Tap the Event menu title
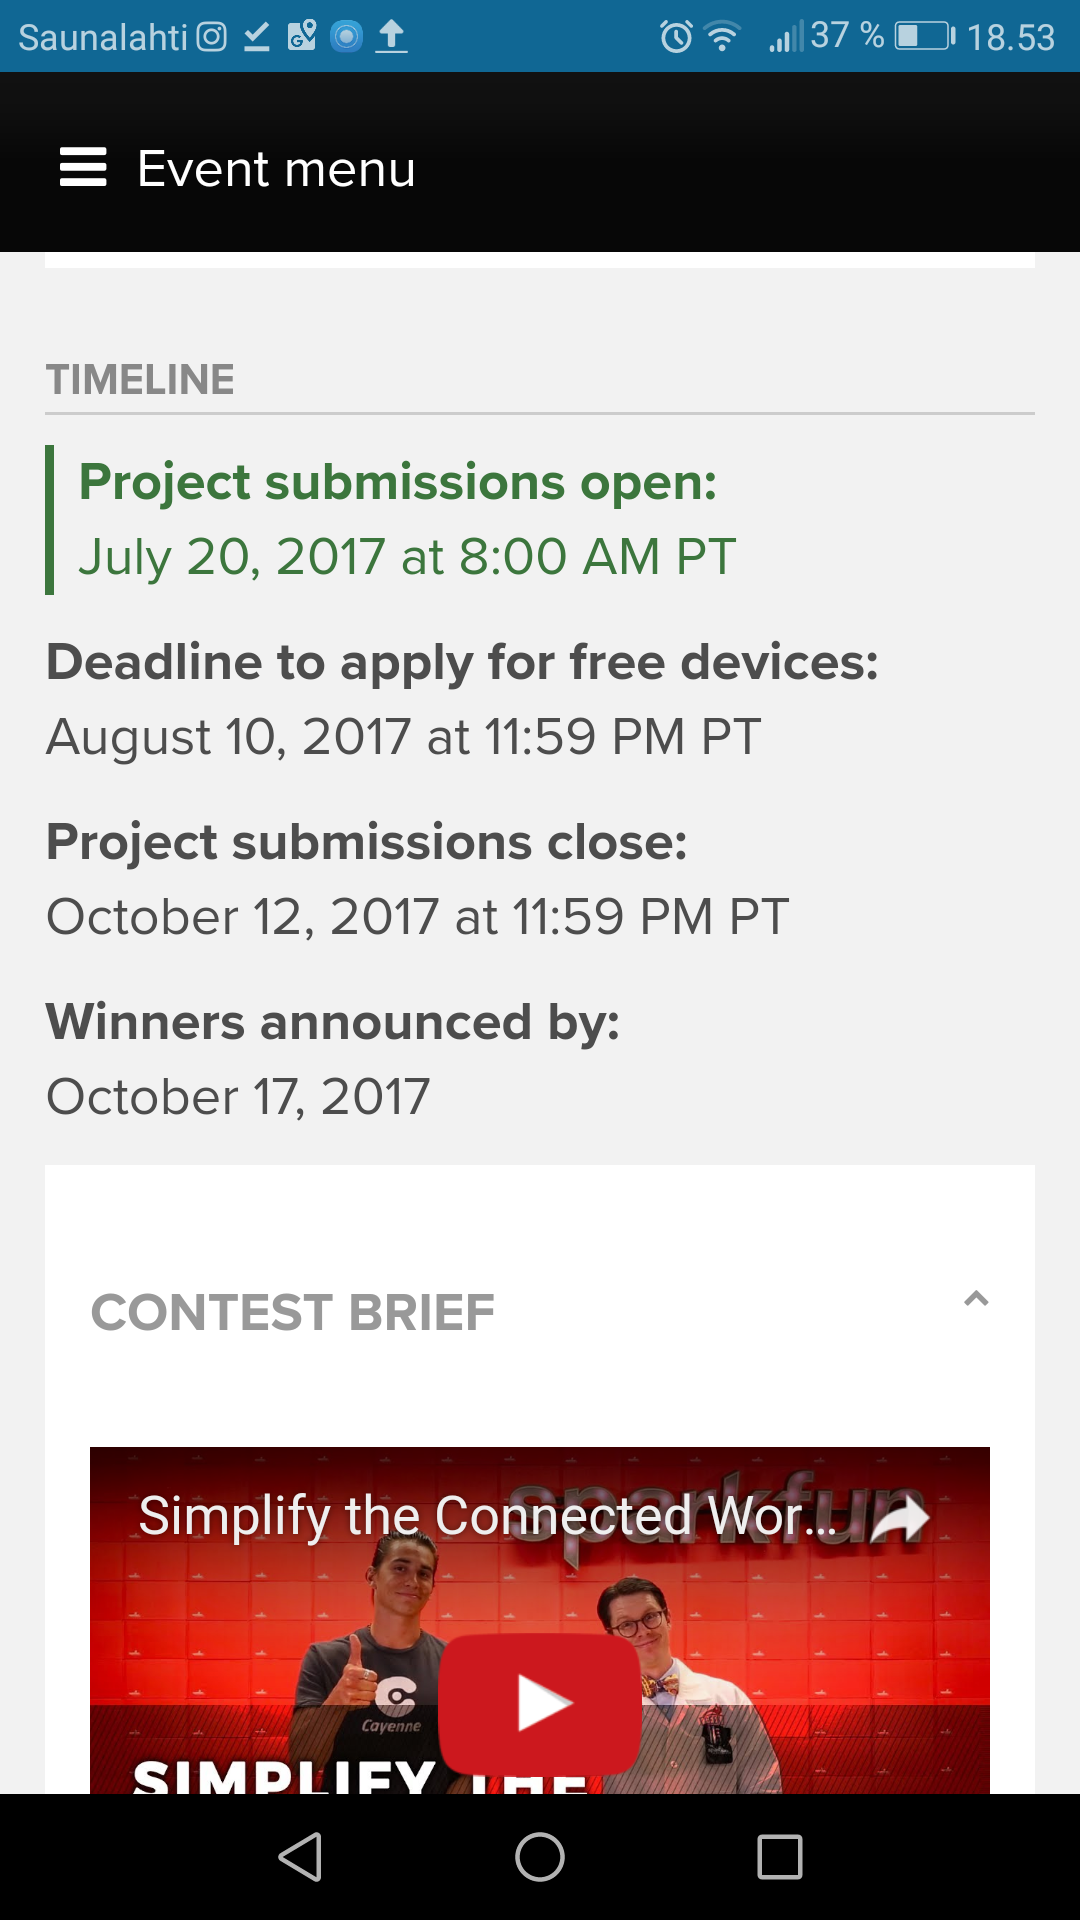This screenshot has height=1920, width=1080. pyautogui.click(x=276, y=168)
